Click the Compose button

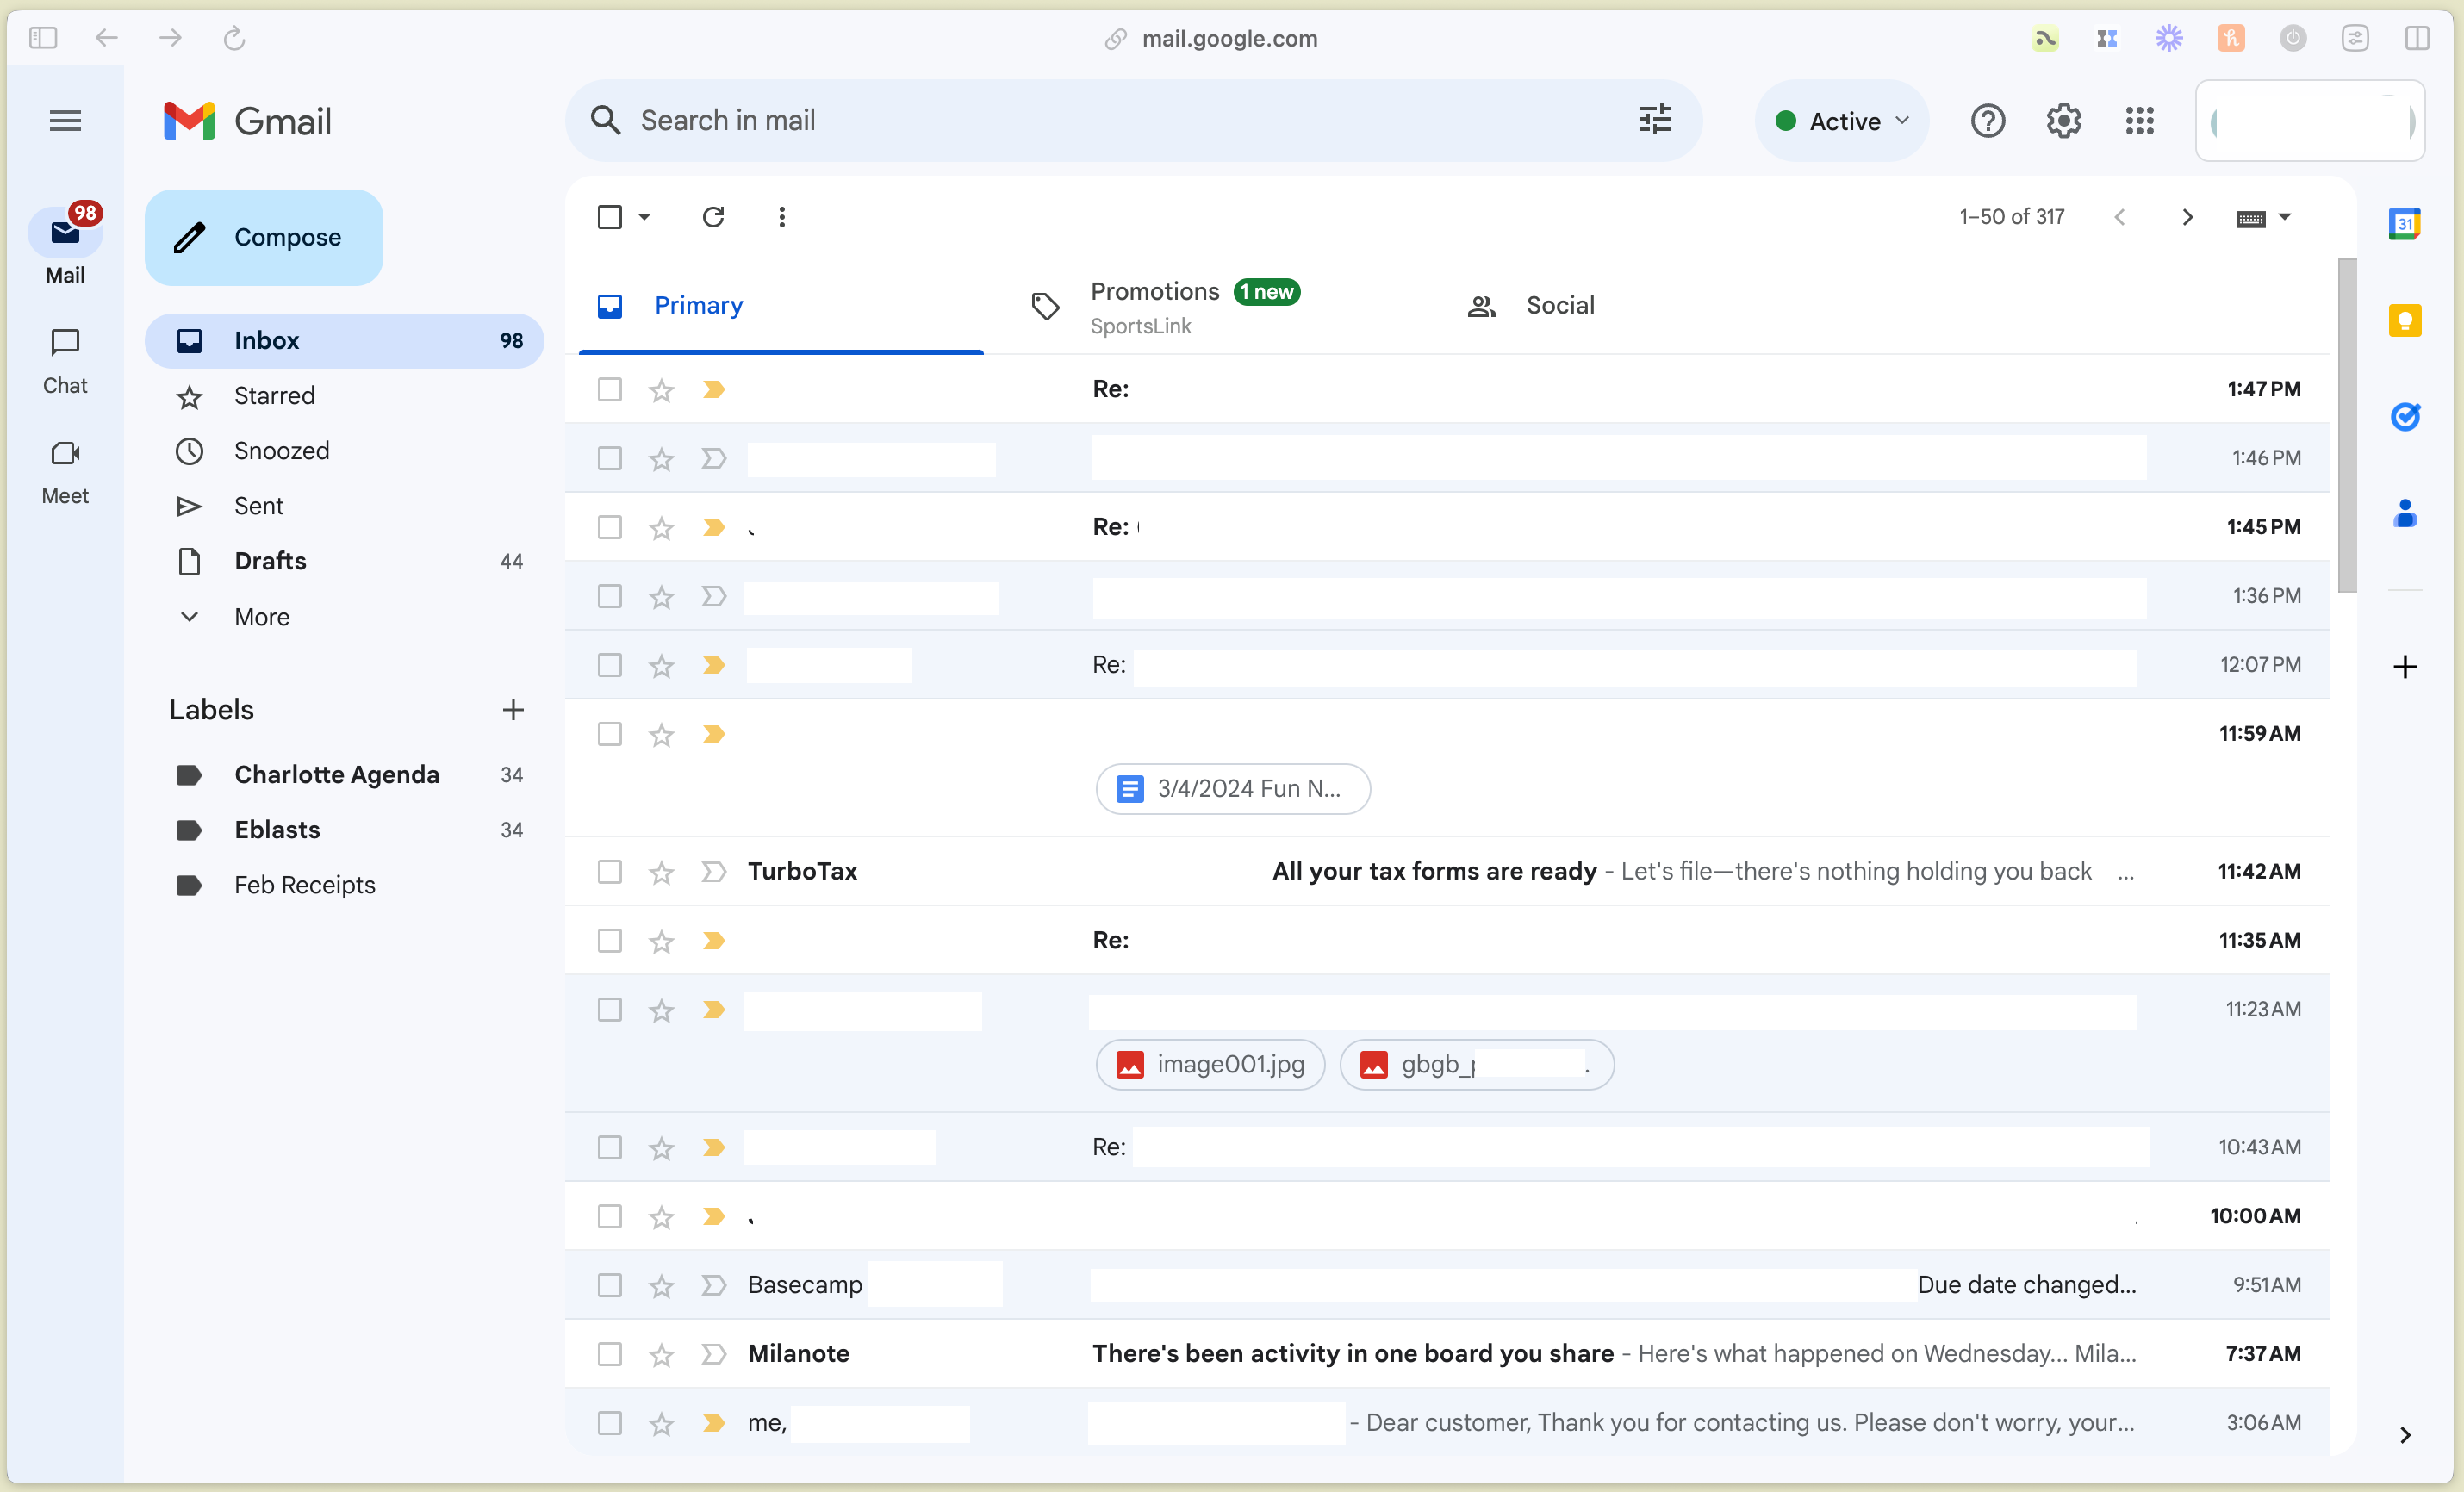coord(264,237)
